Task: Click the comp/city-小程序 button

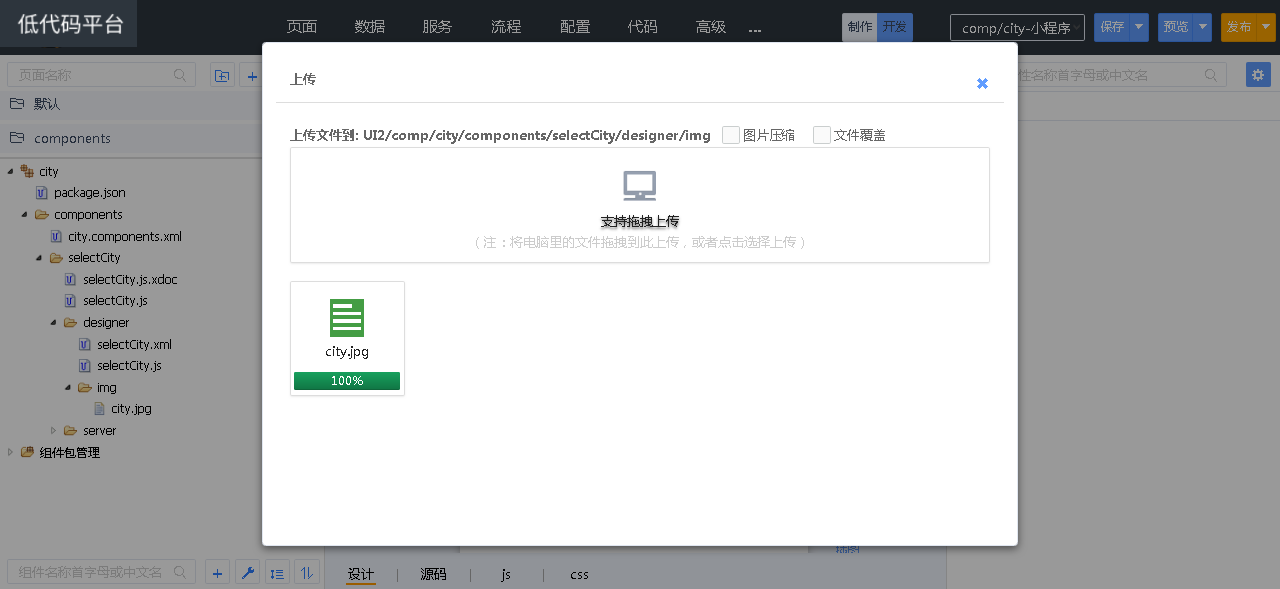Action: (1017, 28)
